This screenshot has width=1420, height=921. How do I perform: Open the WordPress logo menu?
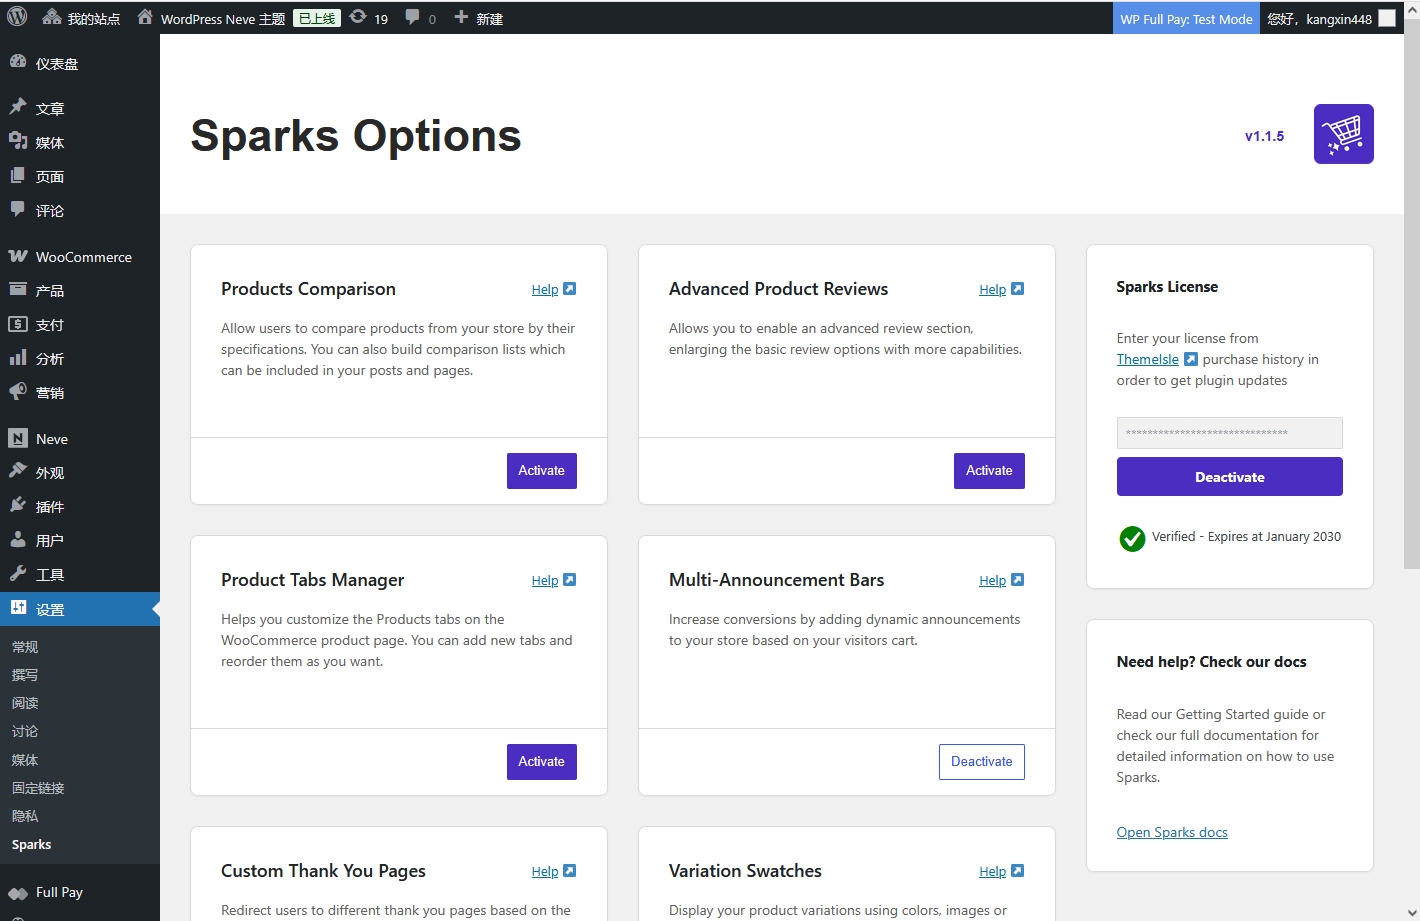17,17
